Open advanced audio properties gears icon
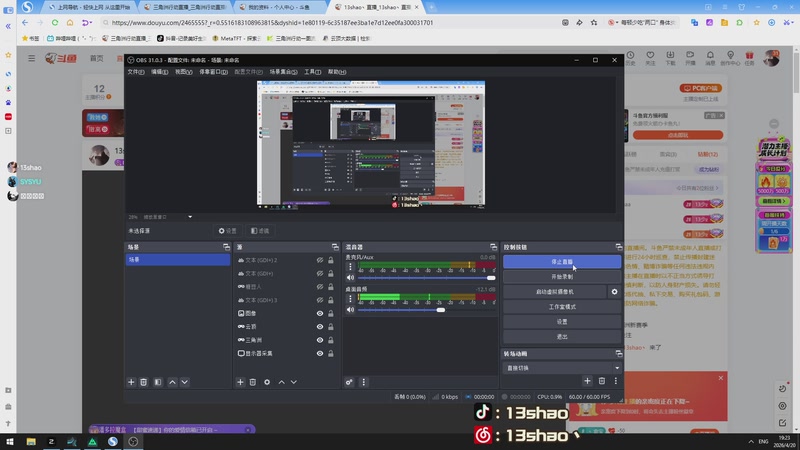Image resolution: width=800 pixels, height=450 pixels. point(349,382)
